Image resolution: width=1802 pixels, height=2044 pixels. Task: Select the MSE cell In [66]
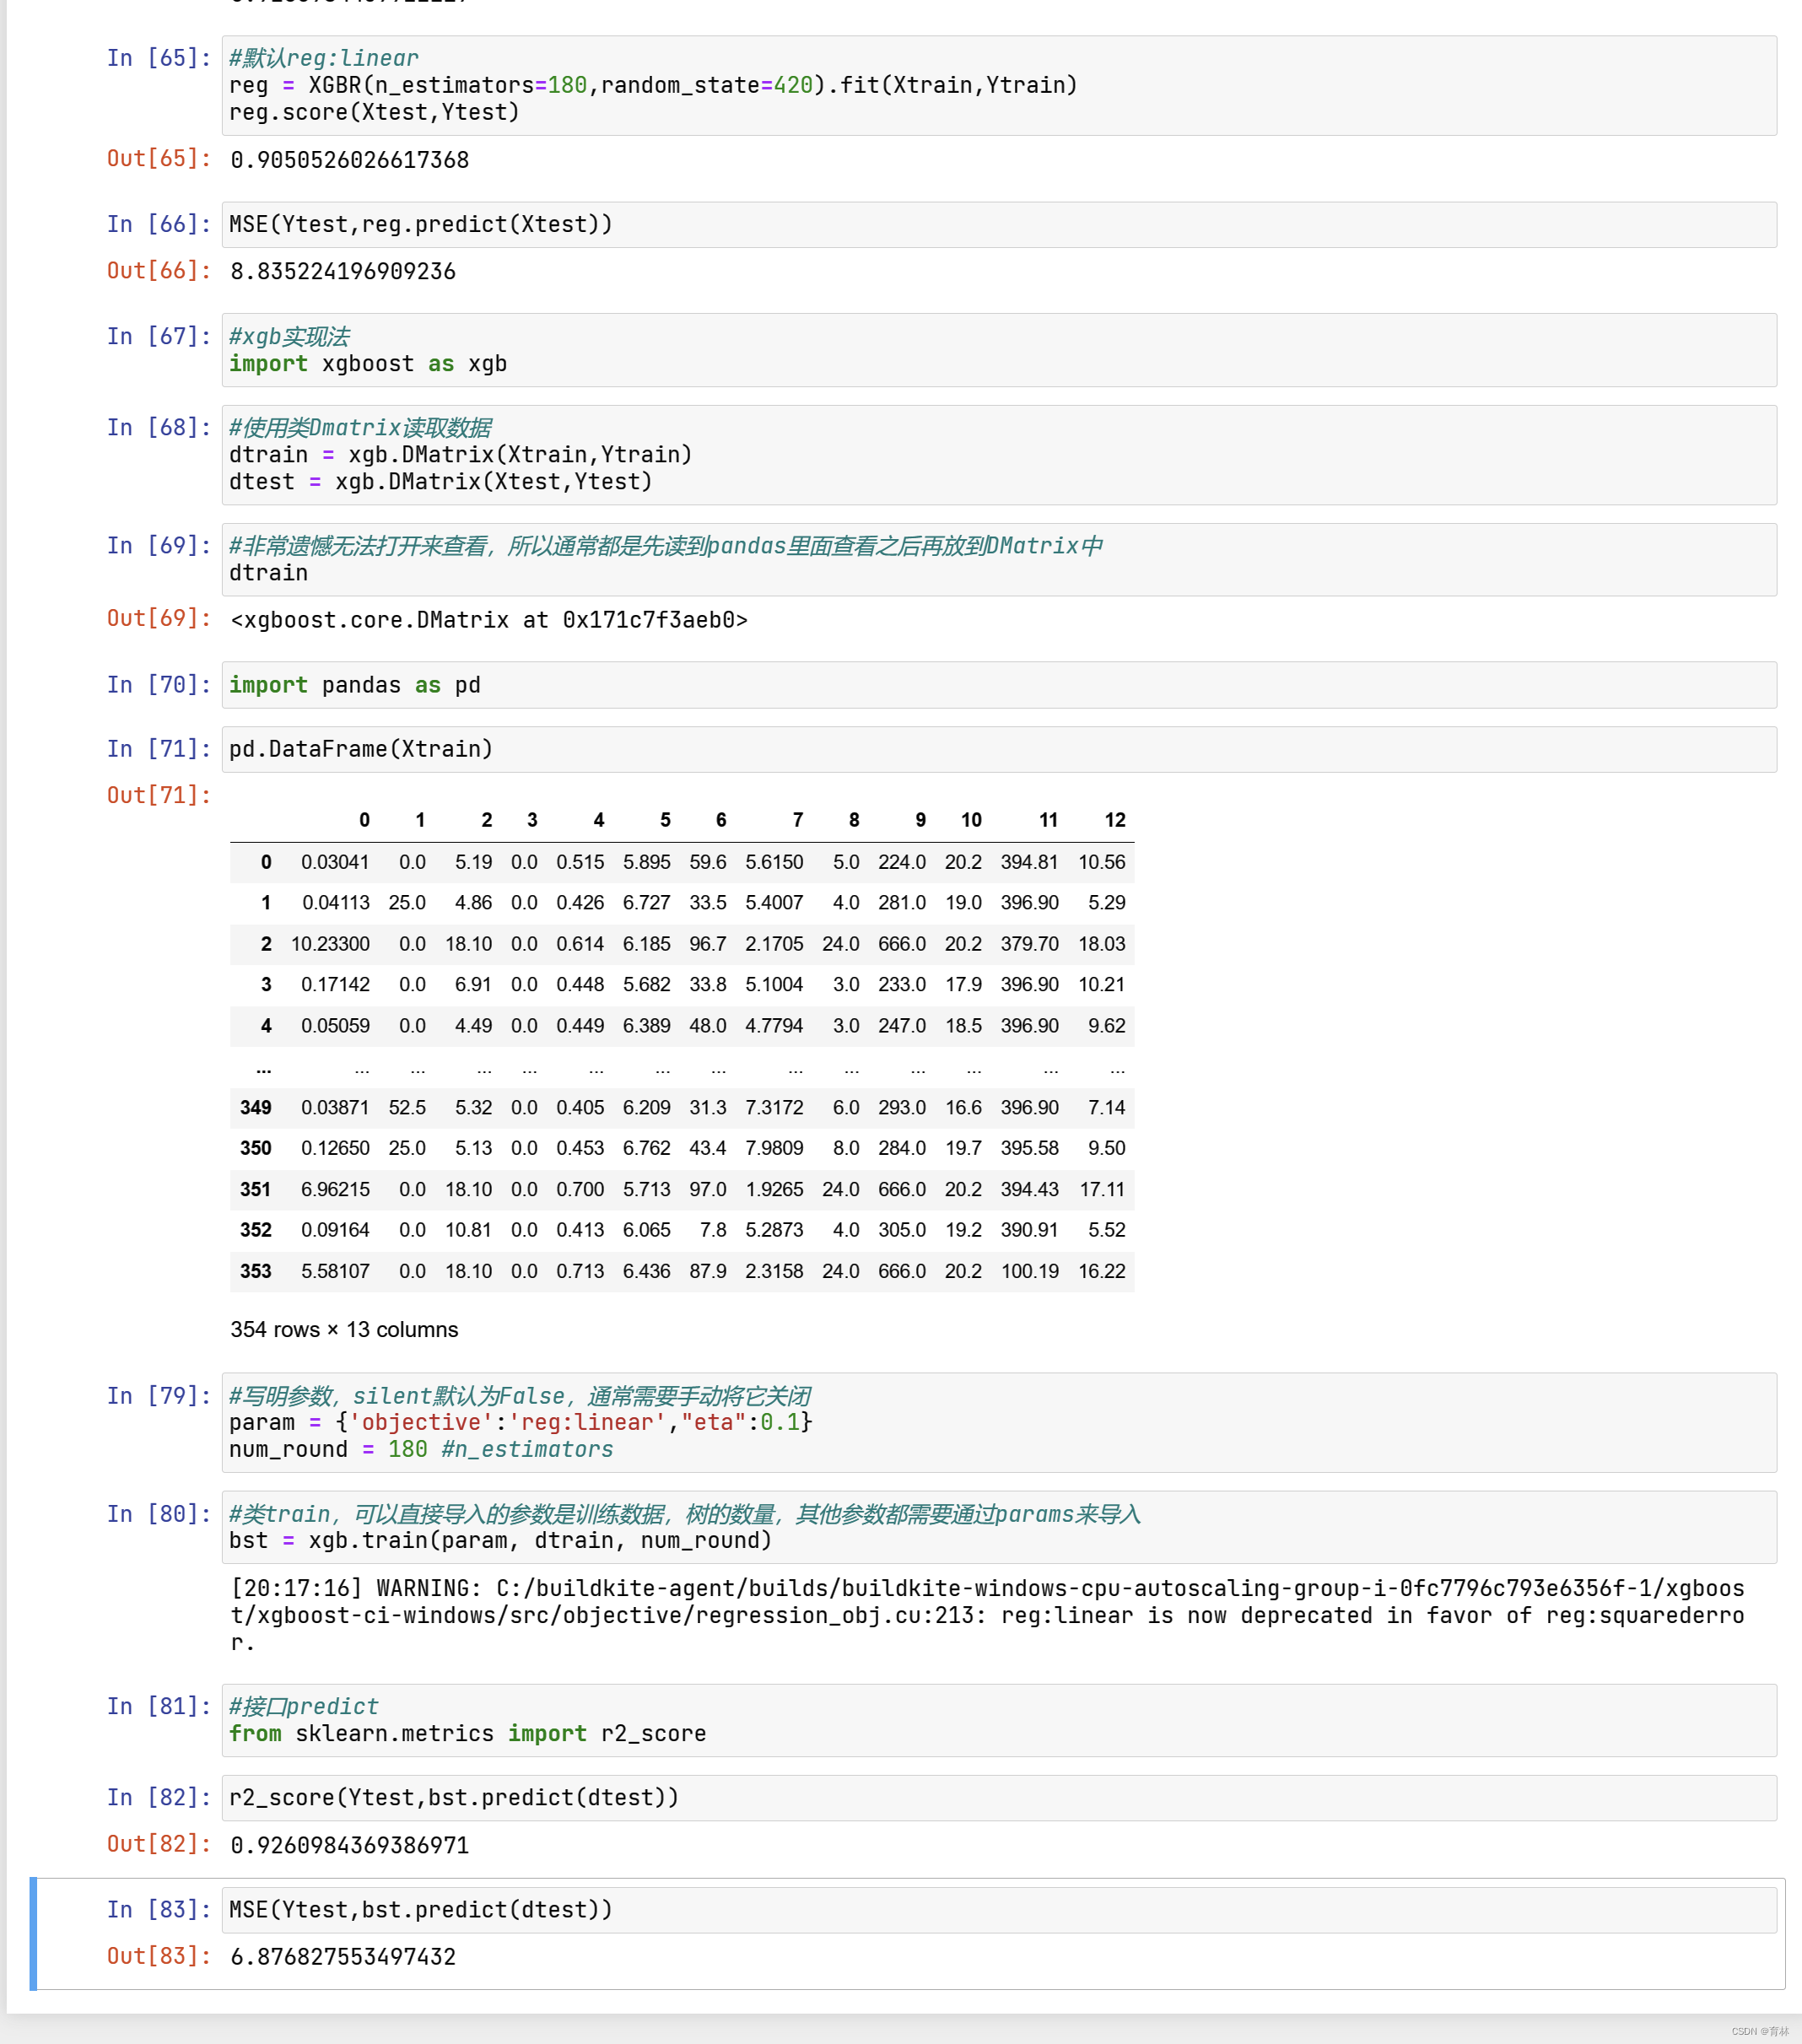(x=998, y=225)
